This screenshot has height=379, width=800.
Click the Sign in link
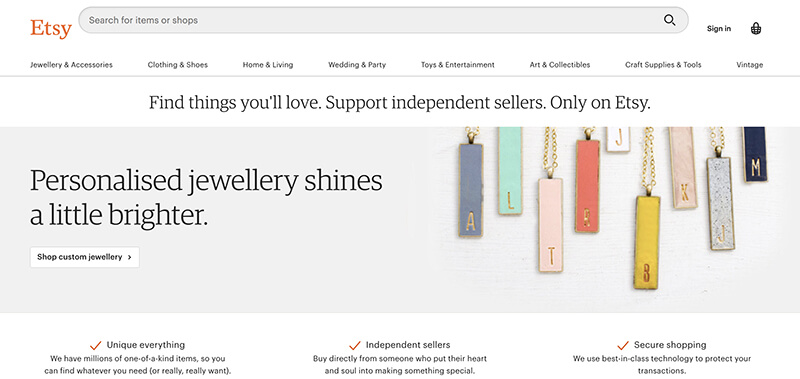click(x=718, y=29)
